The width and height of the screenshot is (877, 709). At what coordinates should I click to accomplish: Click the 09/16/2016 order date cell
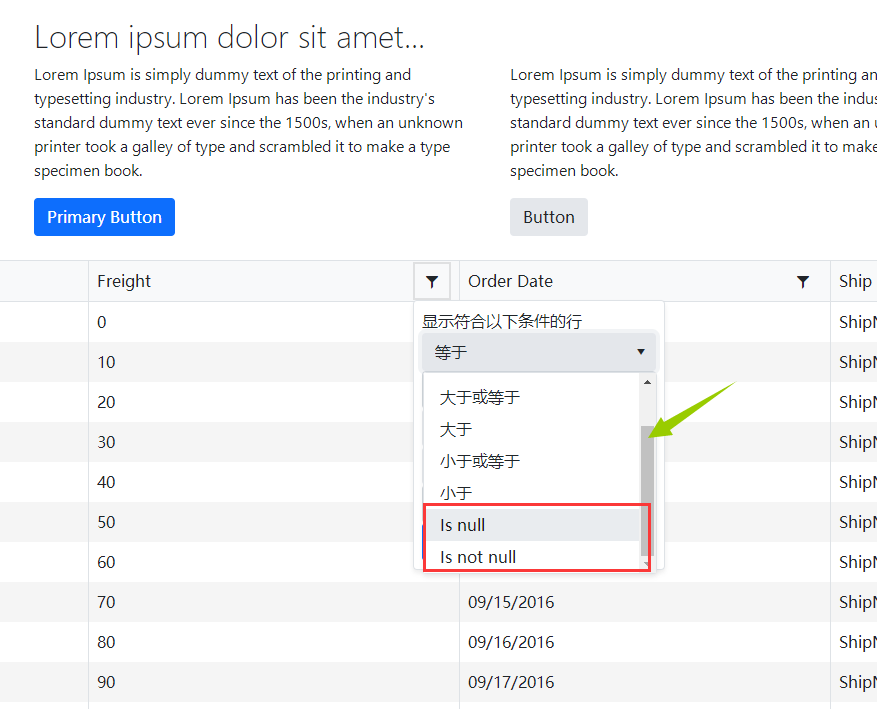(511, 642)
